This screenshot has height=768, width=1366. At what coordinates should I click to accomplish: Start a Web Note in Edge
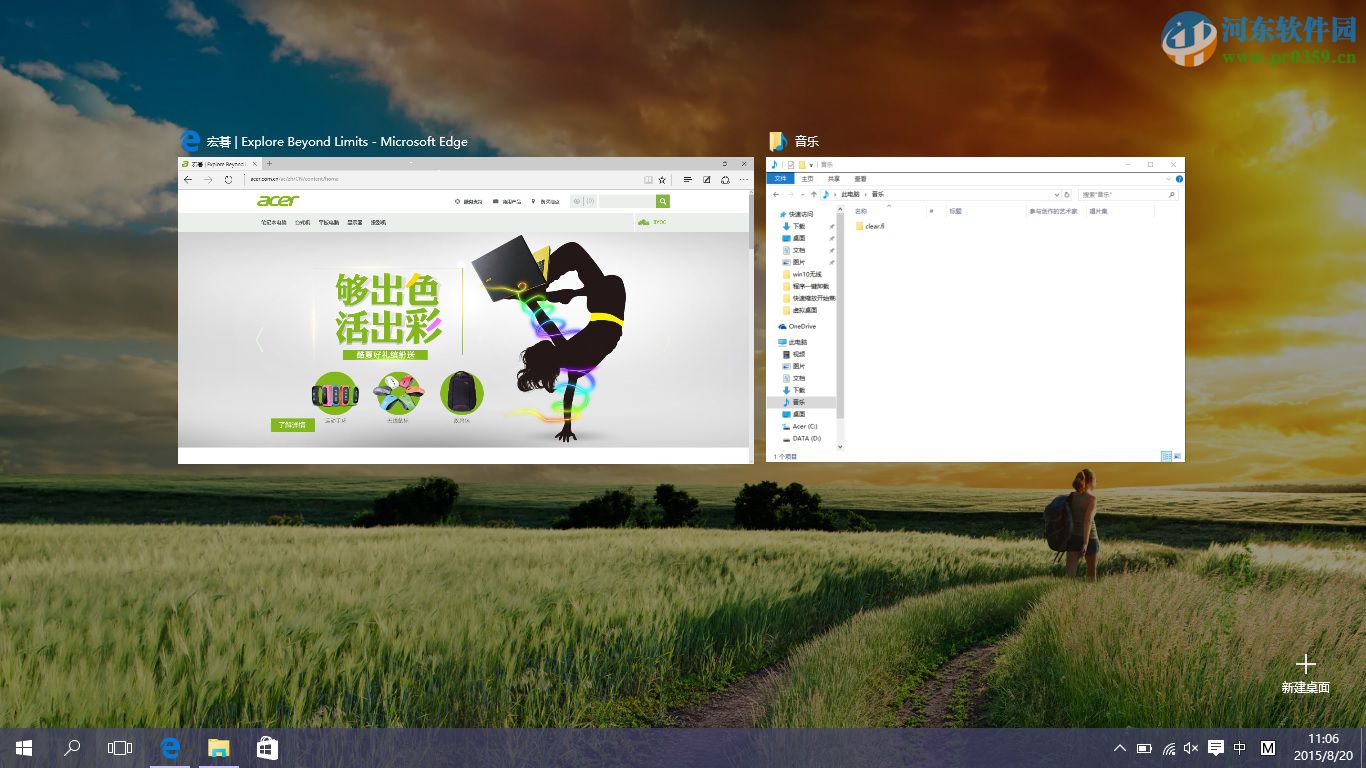pyautogui.click(x=707, y=180)
